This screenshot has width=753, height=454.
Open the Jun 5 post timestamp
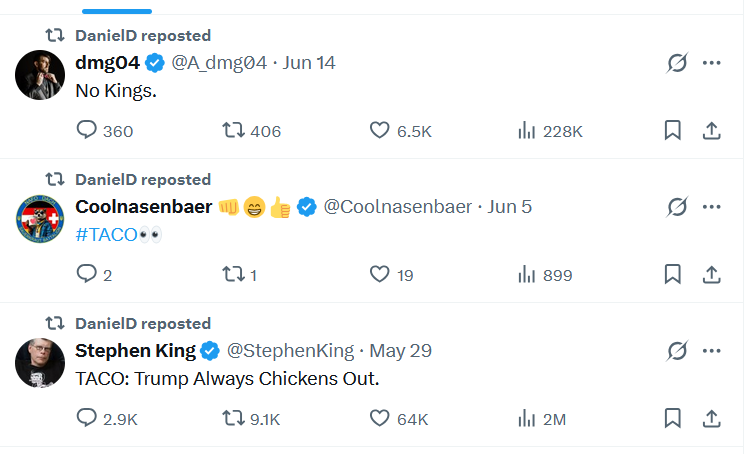point(510,207)
